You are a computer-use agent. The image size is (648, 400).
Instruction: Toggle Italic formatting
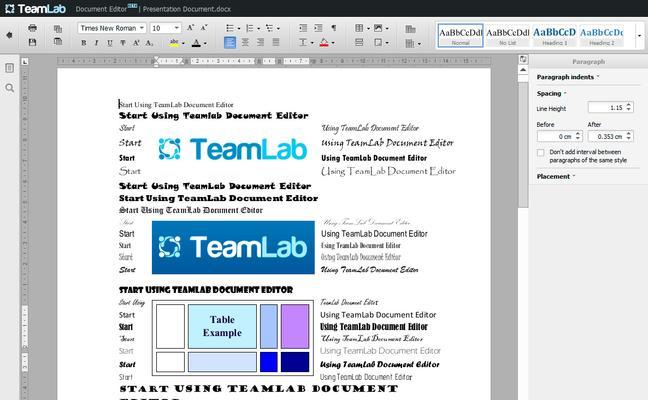pyautogui.click(x=96, y=43)
